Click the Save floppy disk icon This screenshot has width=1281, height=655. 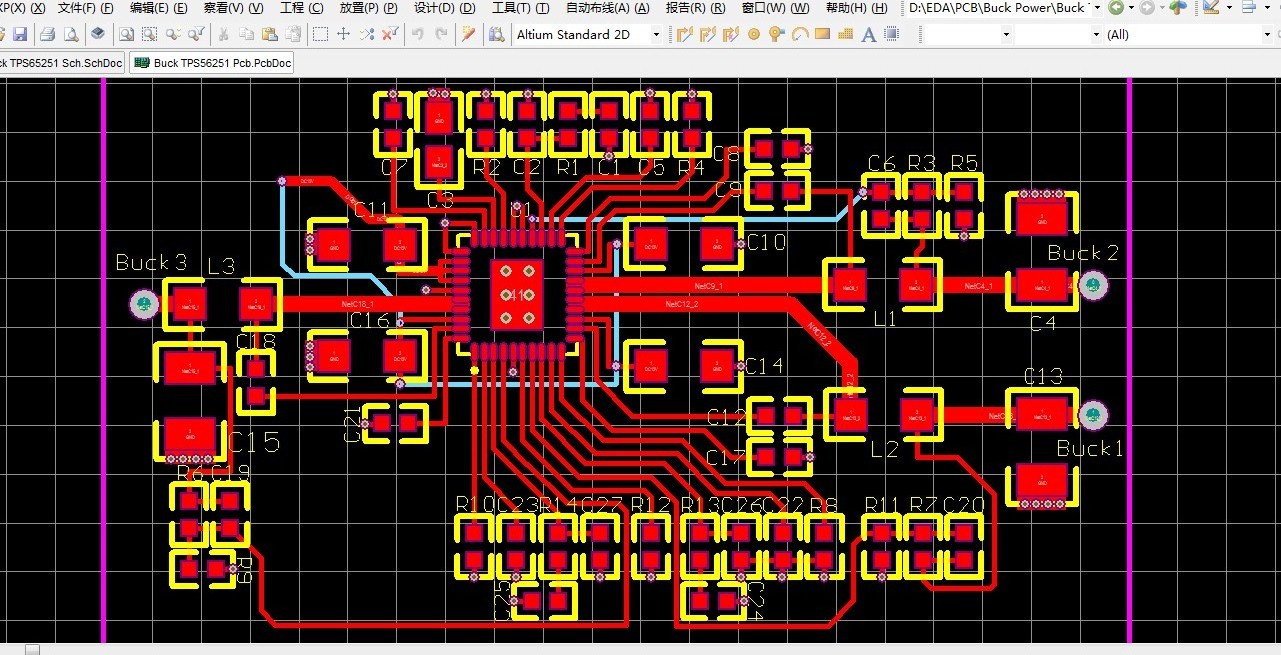[x=20, y=34]
